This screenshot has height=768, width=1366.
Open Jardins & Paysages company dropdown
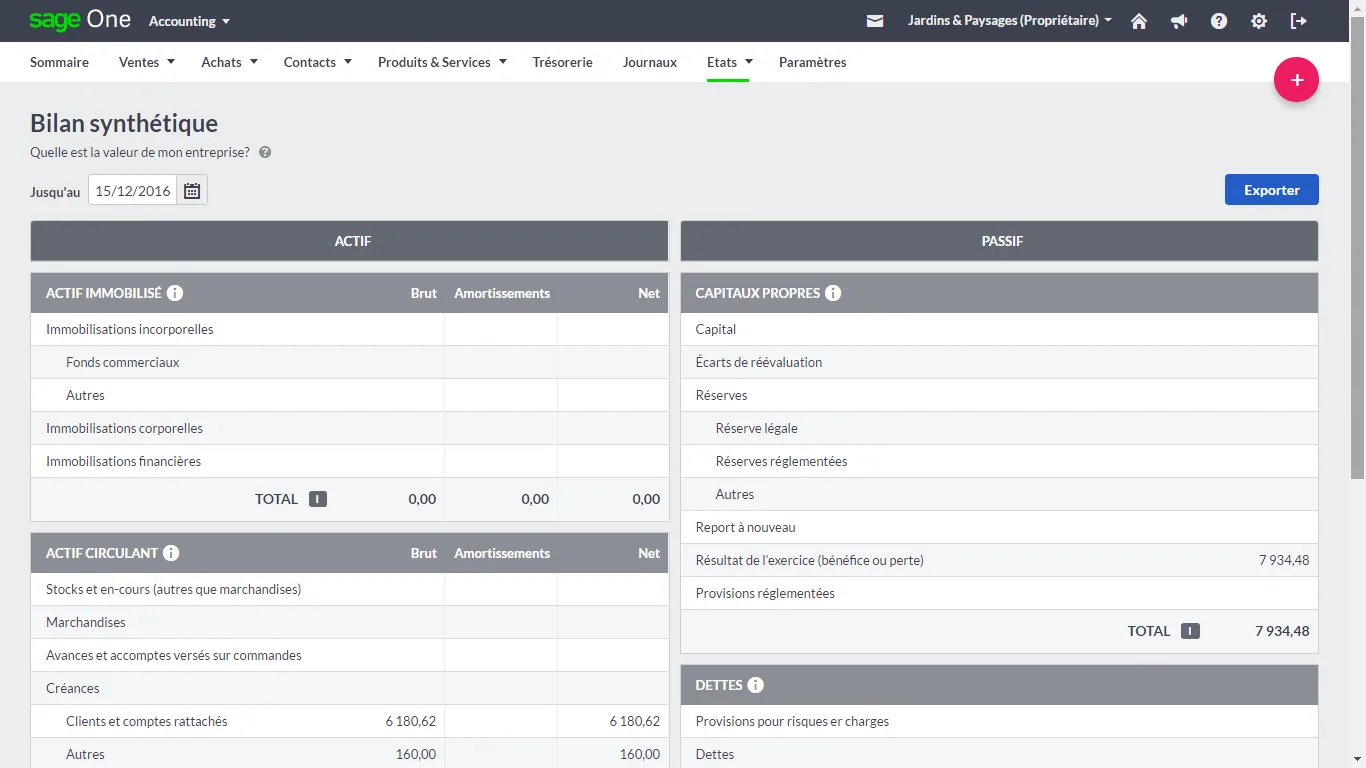tap(1010, 21)
